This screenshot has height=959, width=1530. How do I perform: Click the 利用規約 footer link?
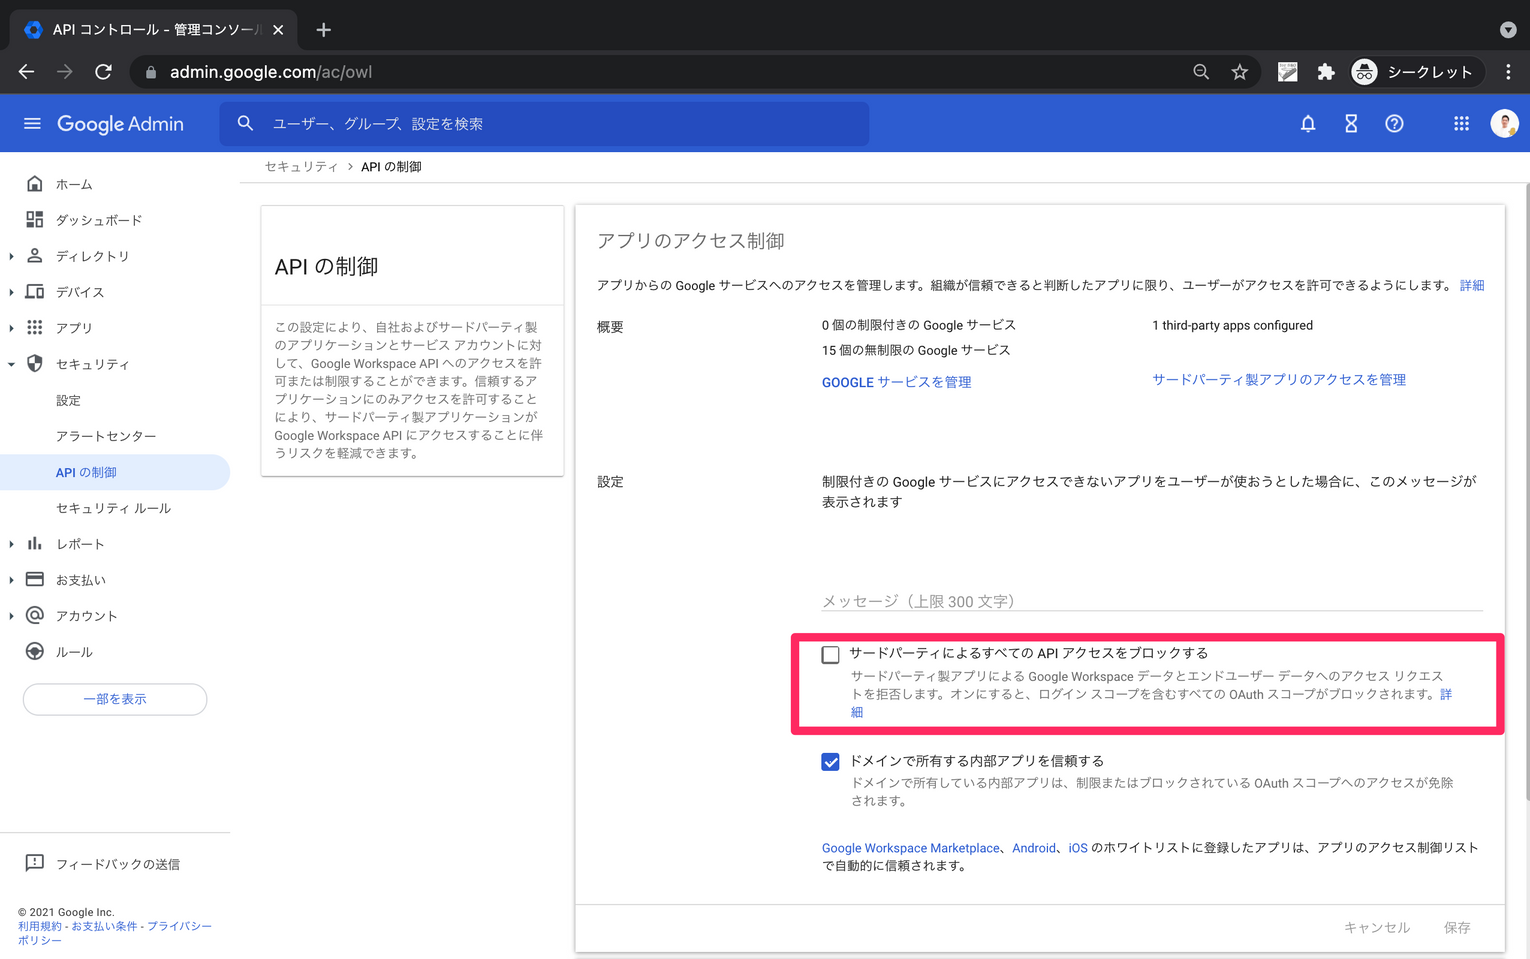[39, 926]
